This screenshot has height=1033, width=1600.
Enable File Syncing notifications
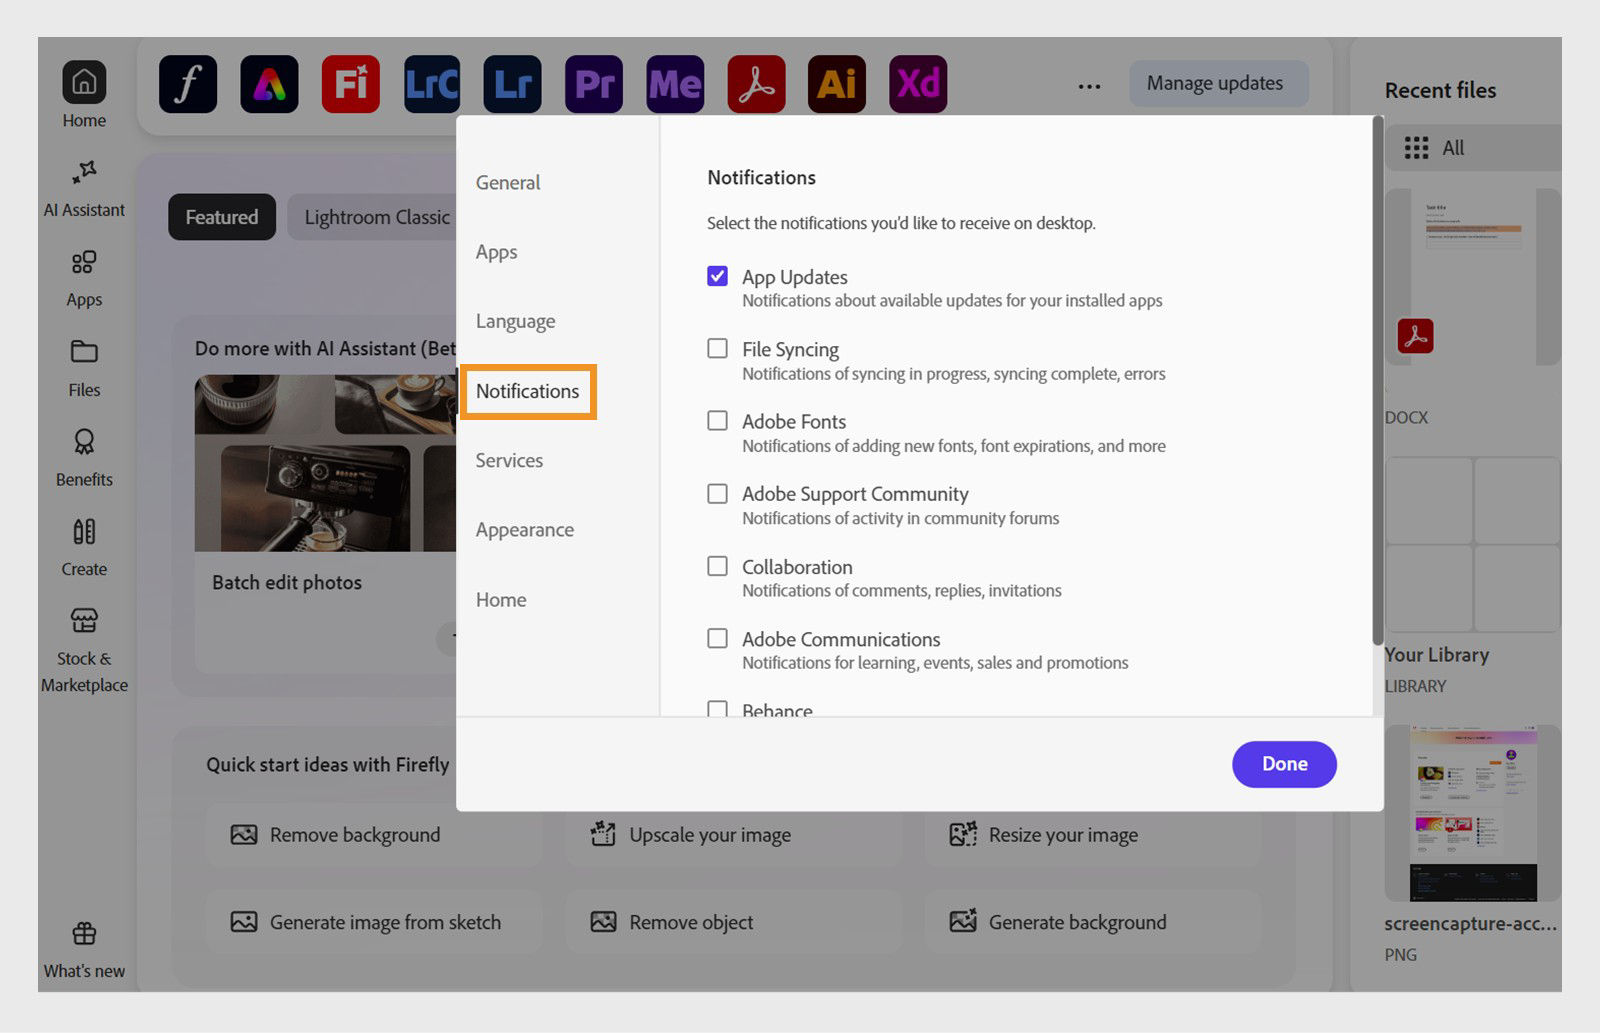pyautogui.click(x=717, y=348)
